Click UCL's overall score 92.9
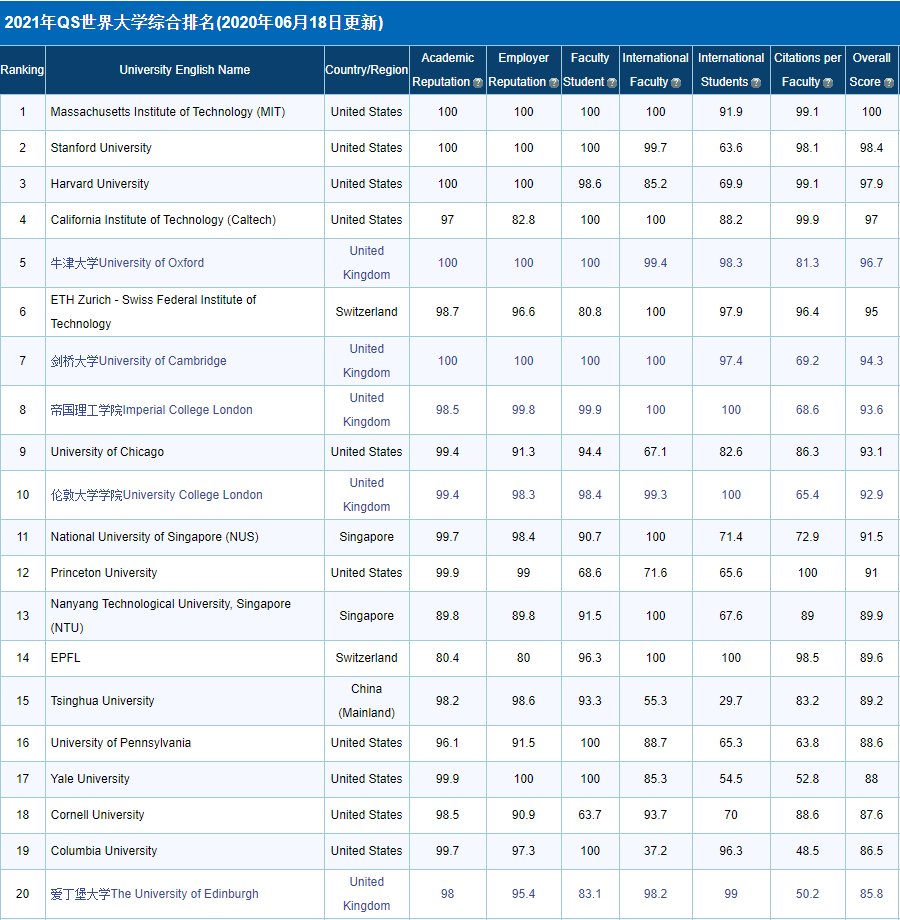Image resolution: width=900 pixels, height=920 pixels. pos(871,495)
